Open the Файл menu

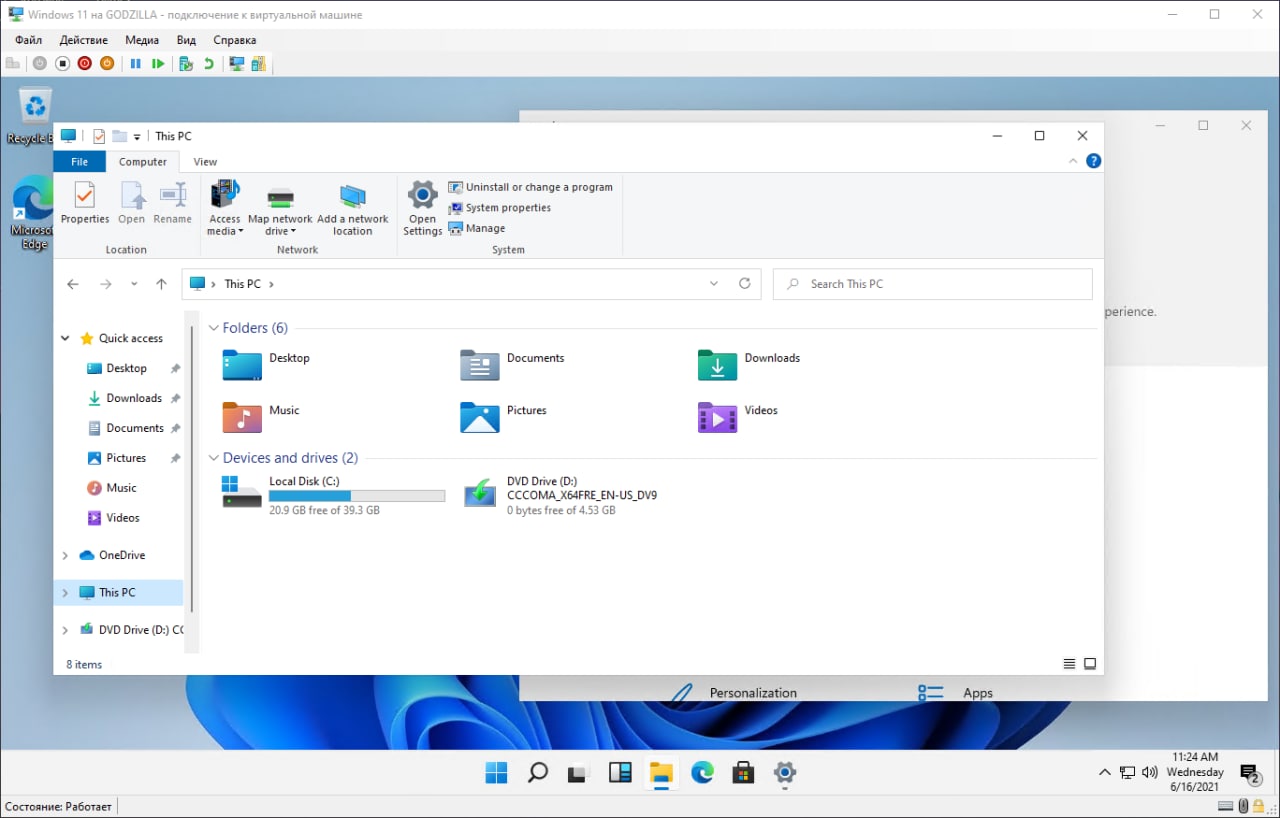pos(28,40)
